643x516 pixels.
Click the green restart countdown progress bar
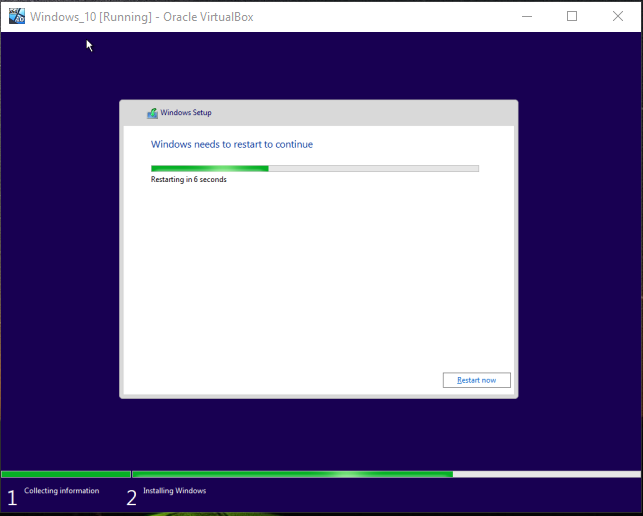[209, 168]
